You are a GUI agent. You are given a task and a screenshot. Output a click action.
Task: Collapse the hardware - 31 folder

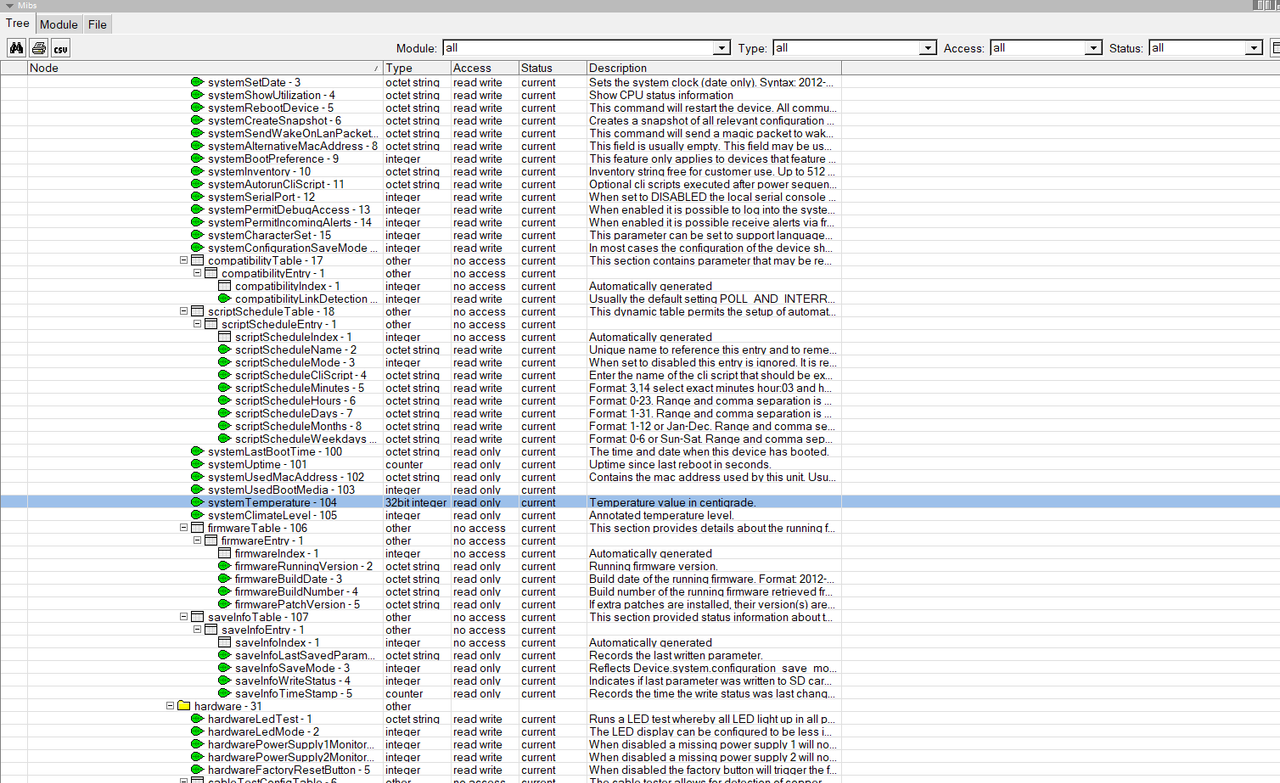(170, 706)
